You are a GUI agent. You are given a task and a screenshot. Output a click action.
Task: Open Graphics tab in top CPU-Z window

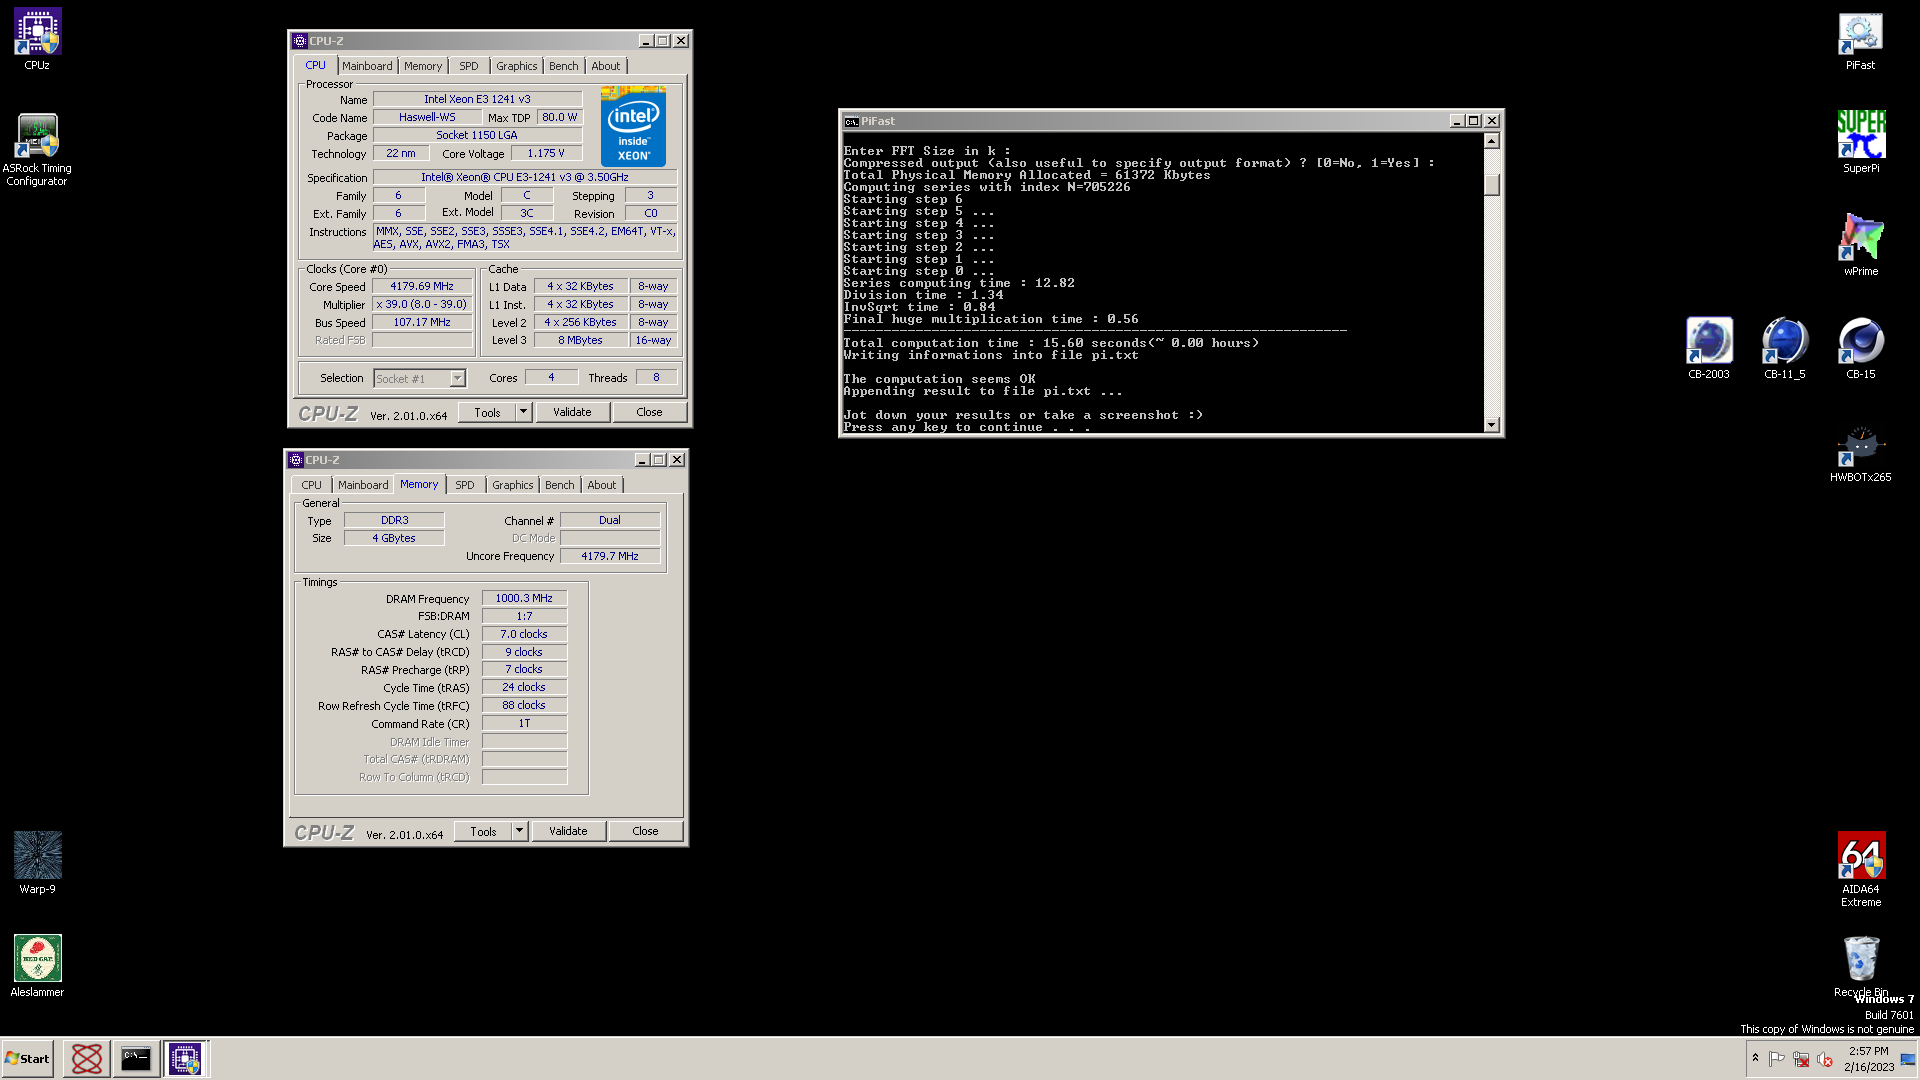[517, 66]
